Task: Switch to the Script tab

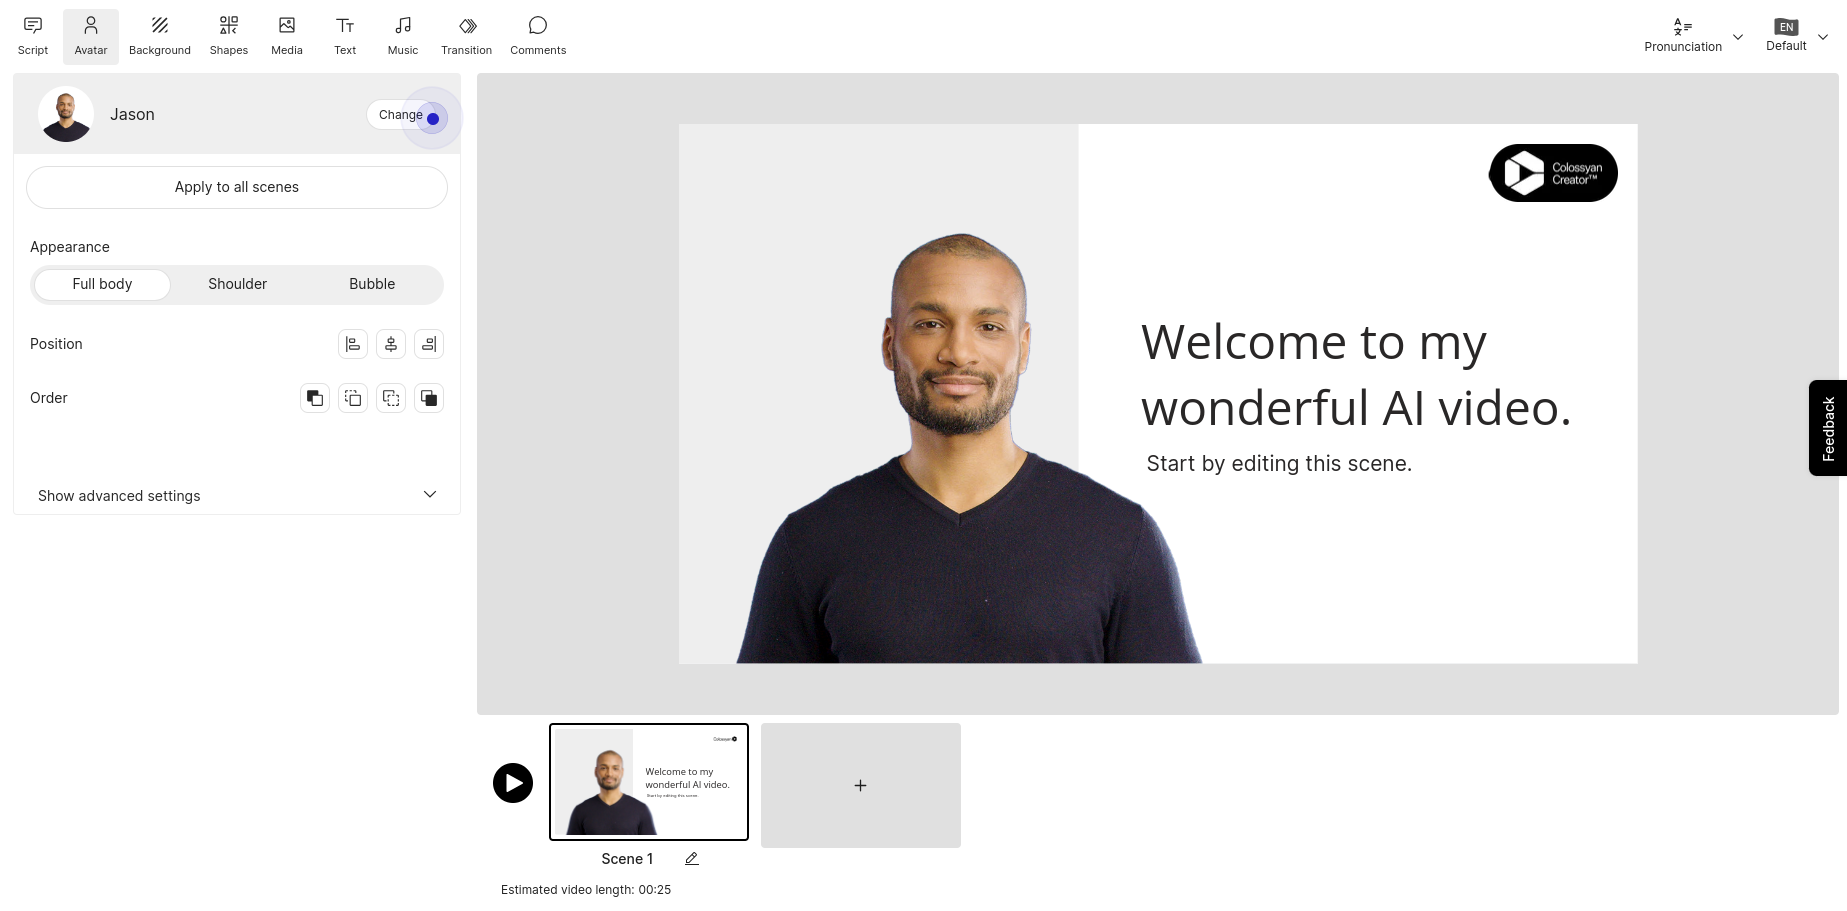Action: (x=33, y=36)
